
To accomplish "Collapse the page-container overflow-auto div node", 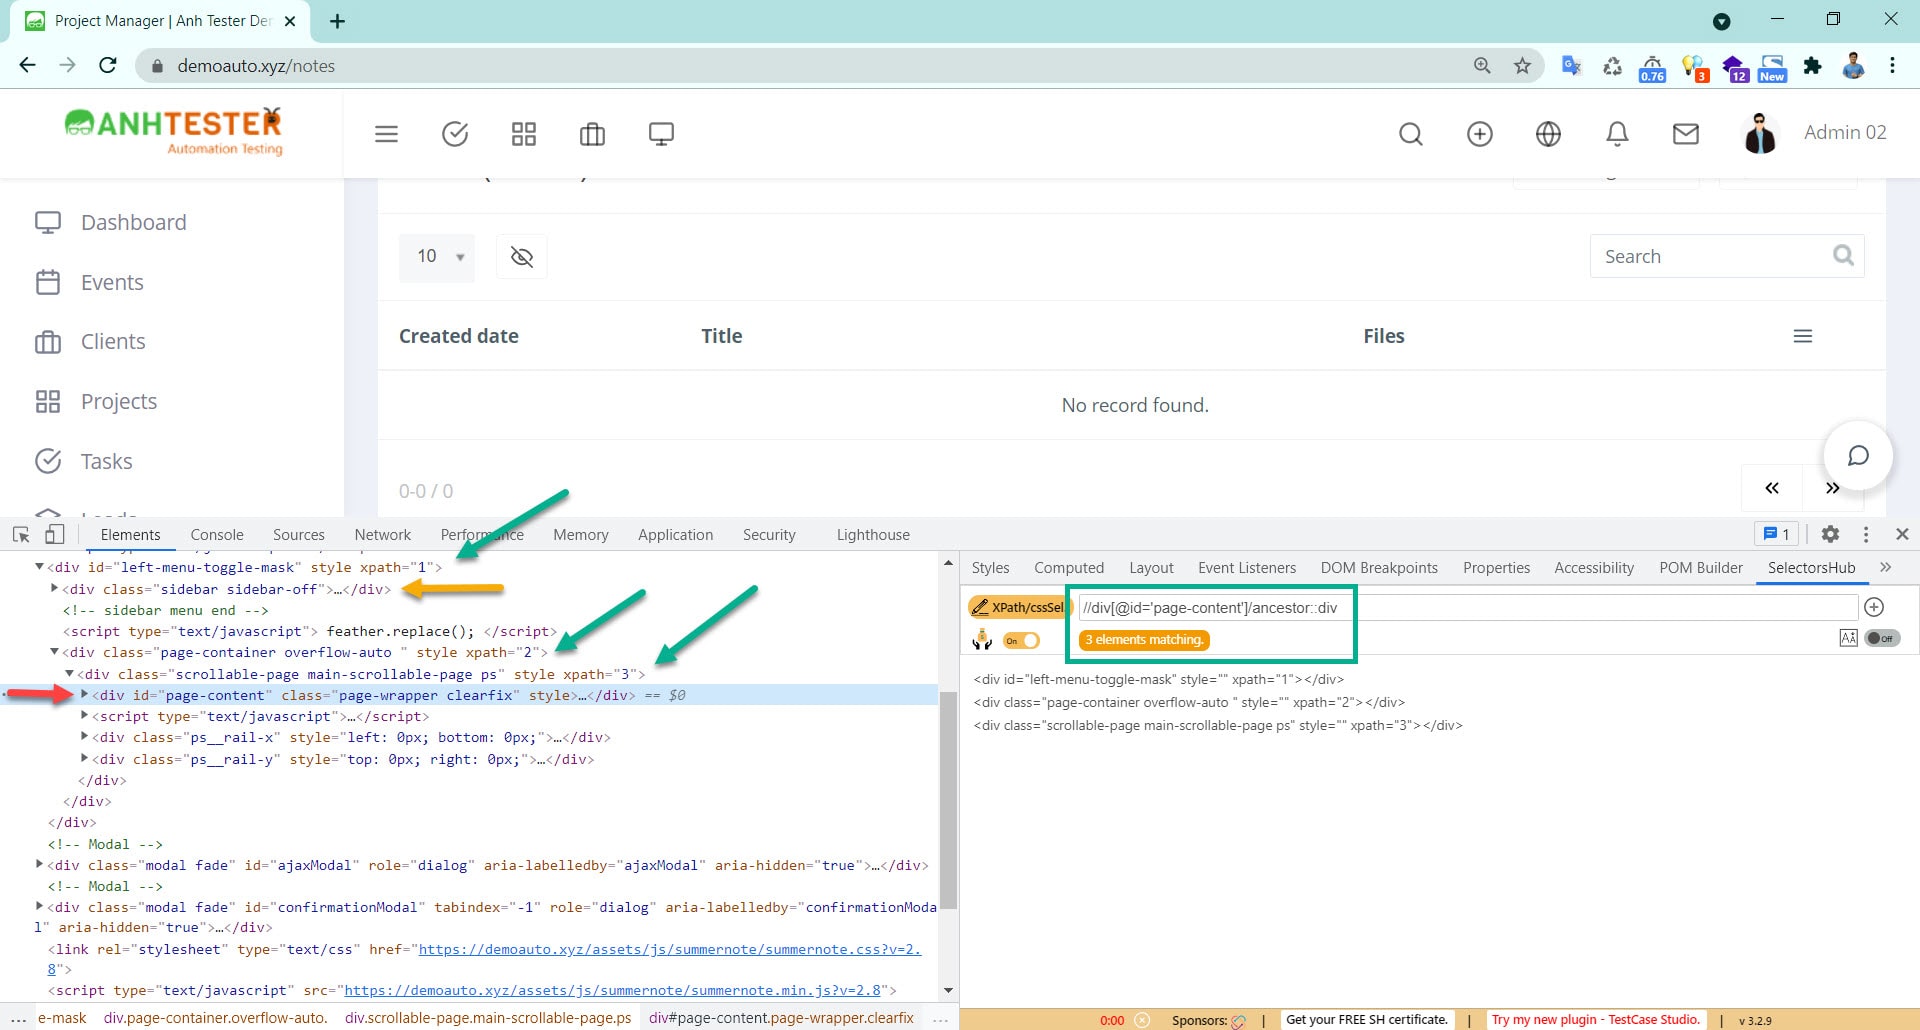I will click(x=54, y=652).
